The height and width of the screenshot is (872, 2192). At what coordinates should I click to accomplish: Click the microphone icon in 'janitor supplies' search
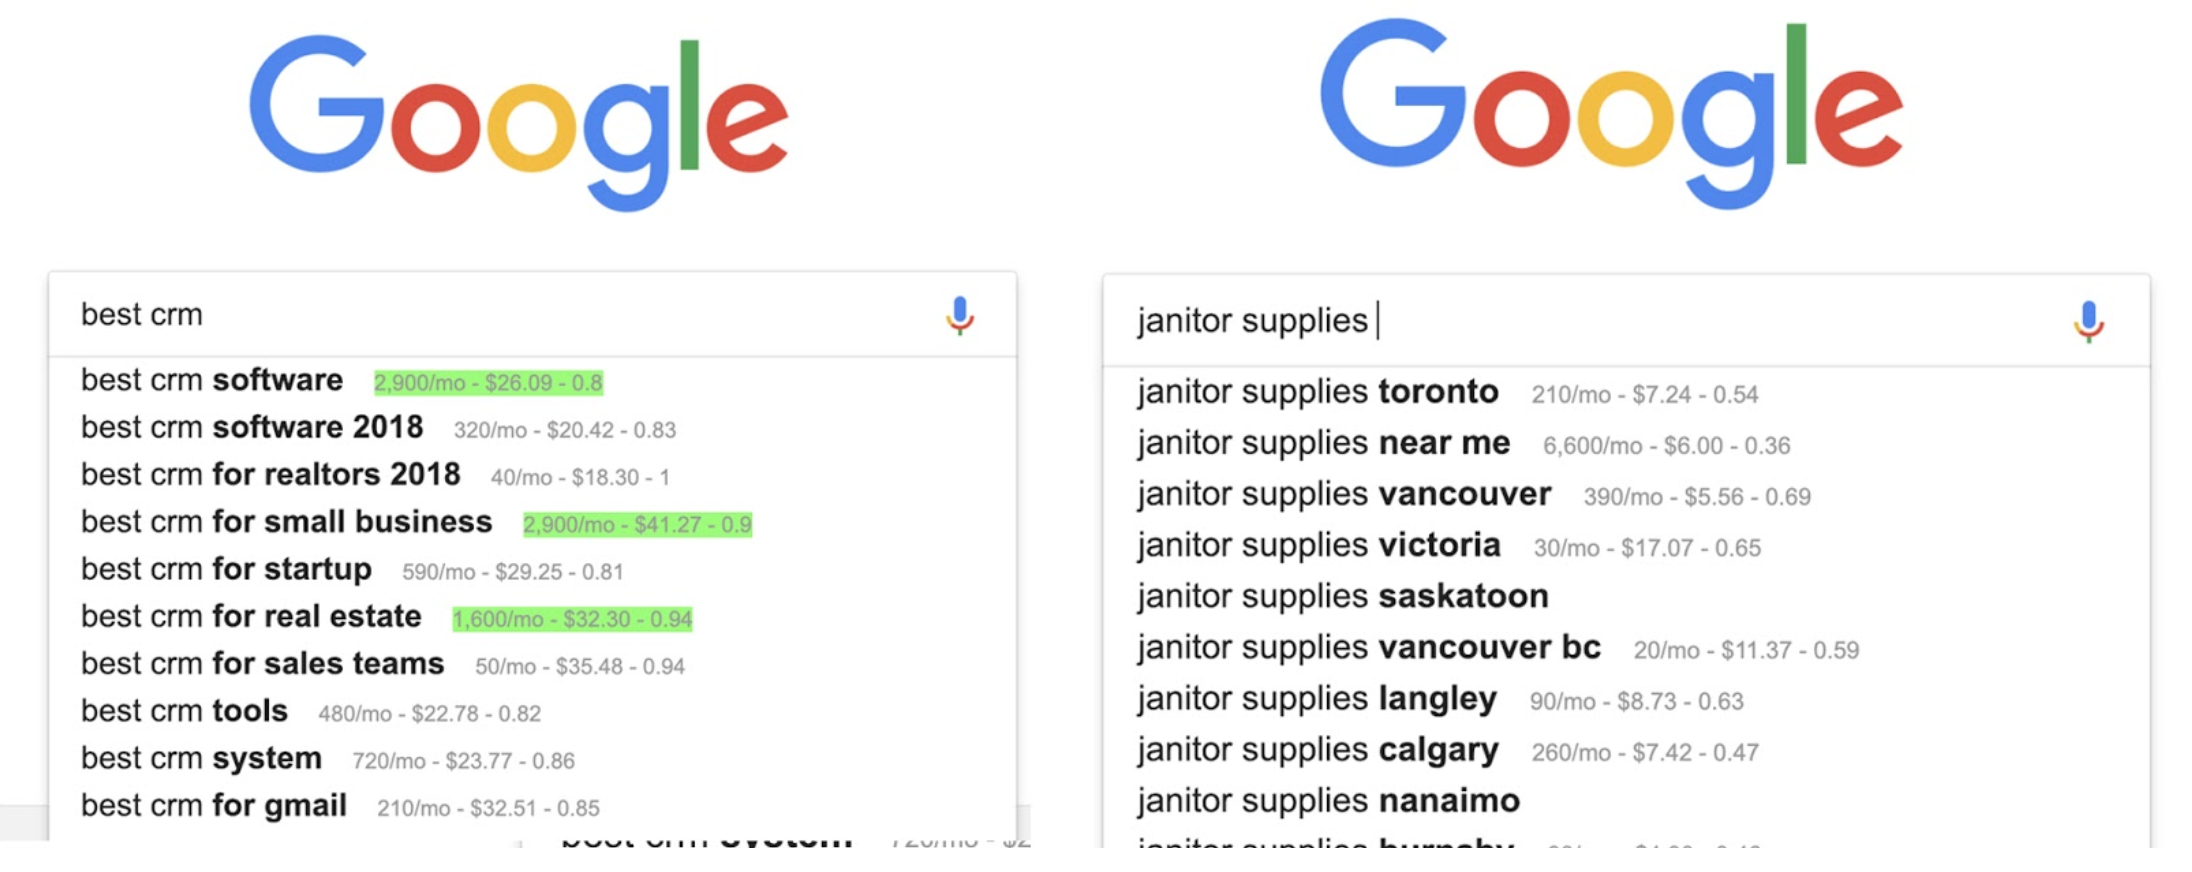tap(2087, 321)
